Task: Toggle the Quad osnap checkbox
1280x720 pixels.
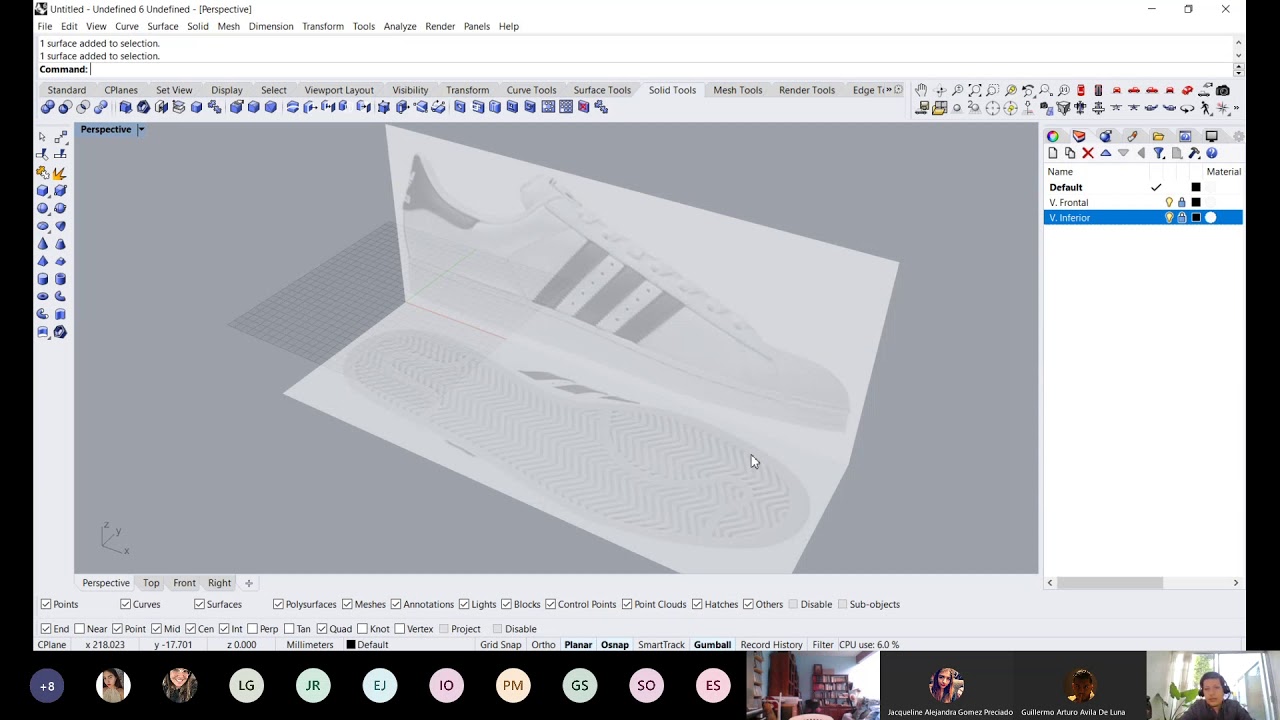Action: tap(322, 629)
